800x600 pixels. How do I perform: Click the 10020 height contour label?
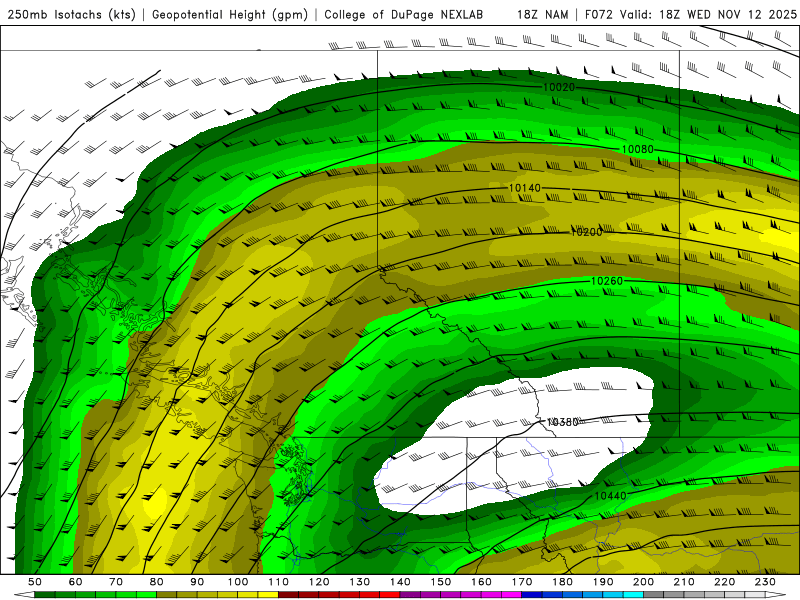click(x=559, y=87)
